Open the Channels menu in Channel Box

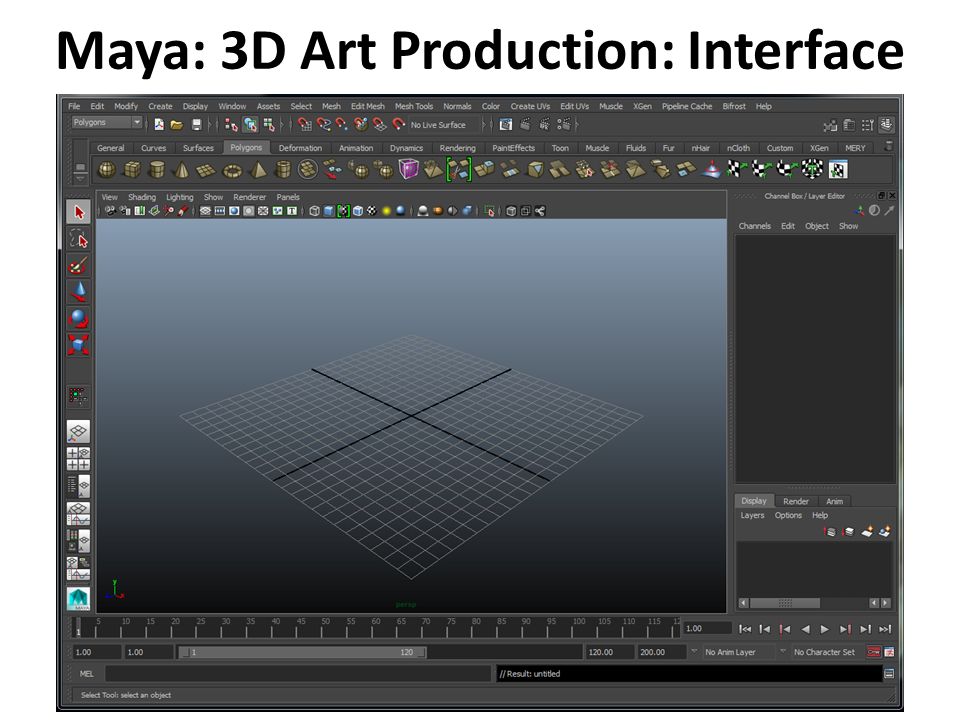(x=754, y=226)
